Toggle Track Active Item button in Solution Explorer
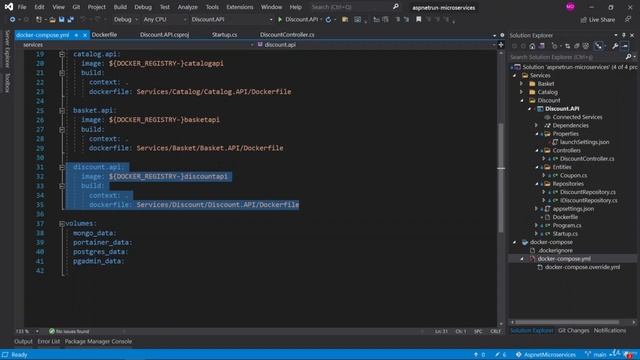 click(598, 46)
